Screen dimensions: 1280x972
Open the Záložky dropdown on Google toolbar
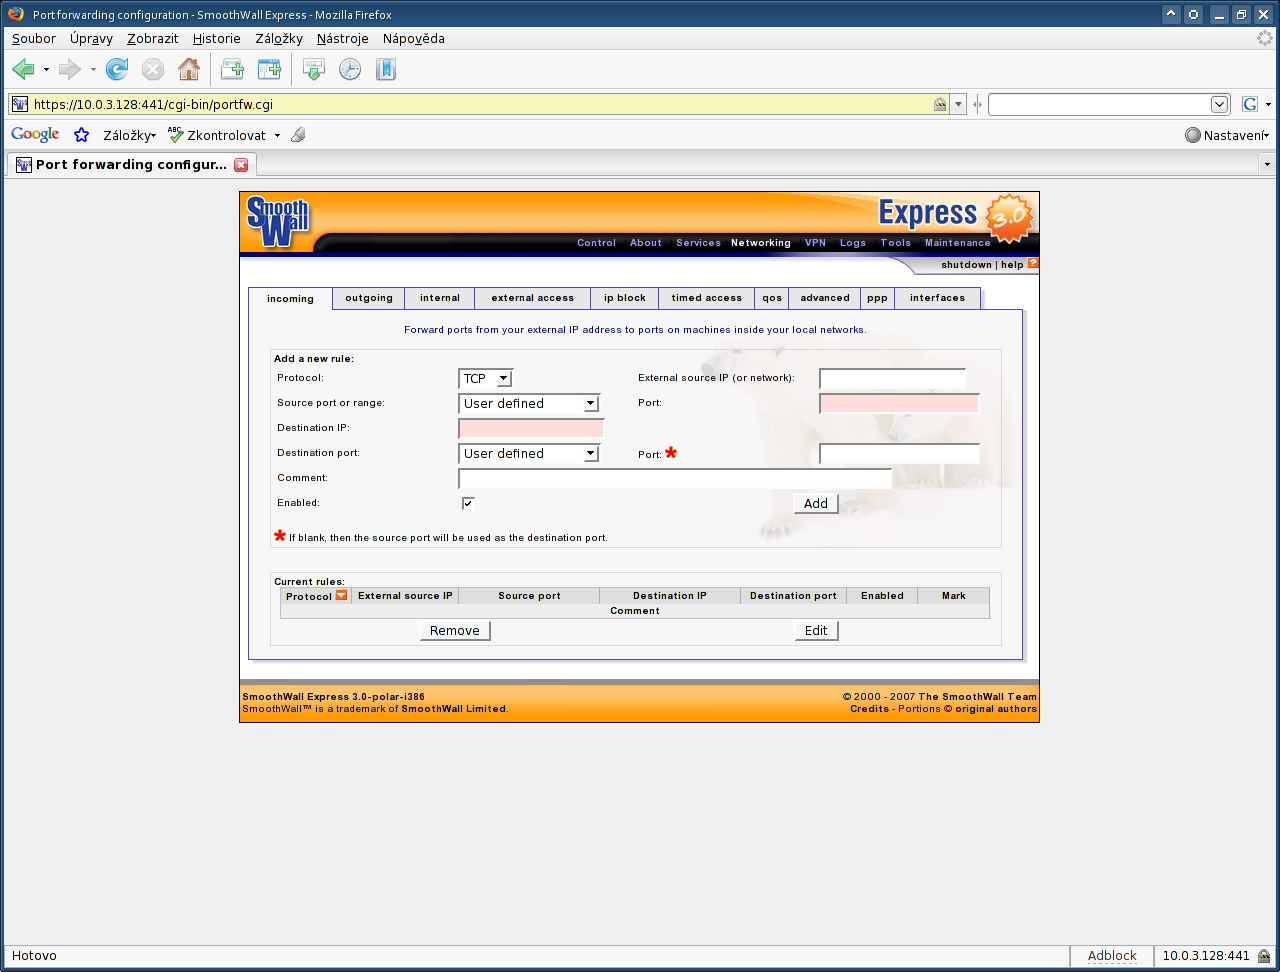click(x=129, y=135)
